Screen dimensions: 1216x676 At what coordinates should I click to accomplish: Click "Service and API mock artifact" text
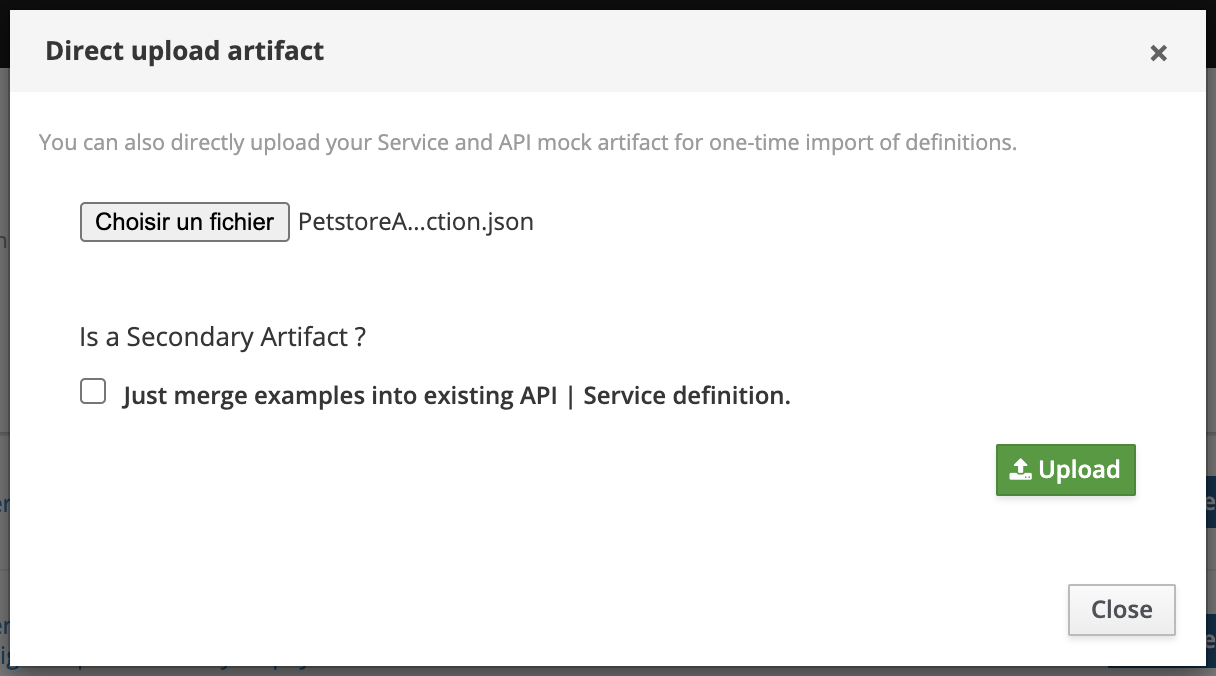coord(522,143)
